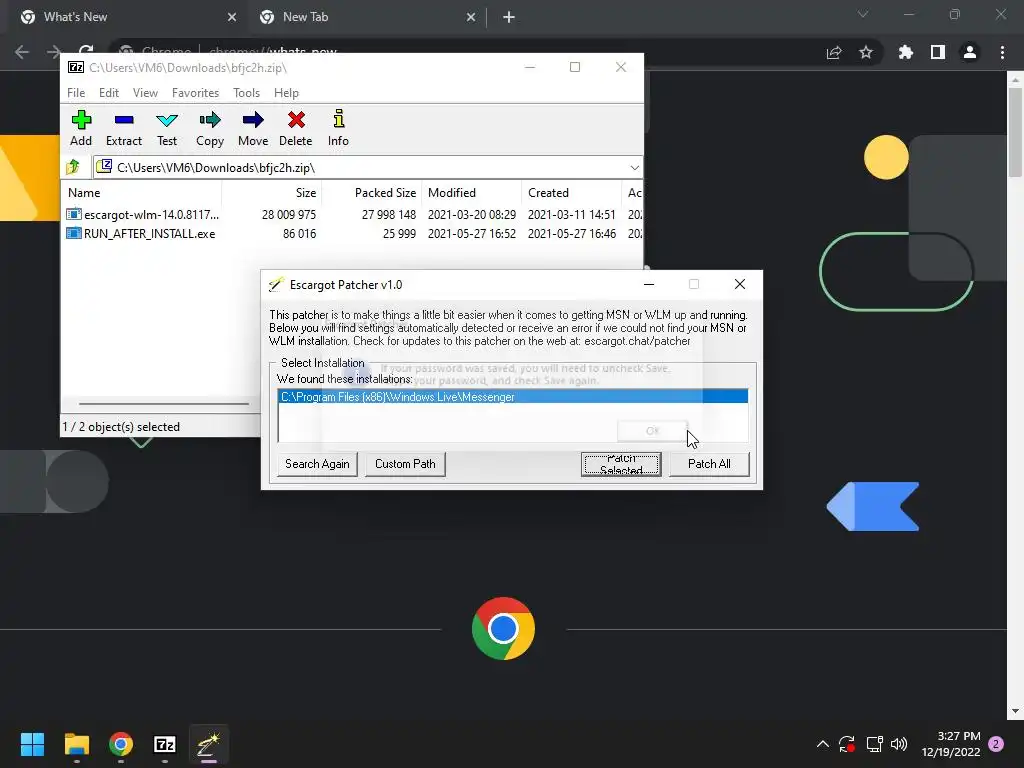This screenshot has width=1024, height=768.
Task: Show hidden system tray icons
Action: 823,744
